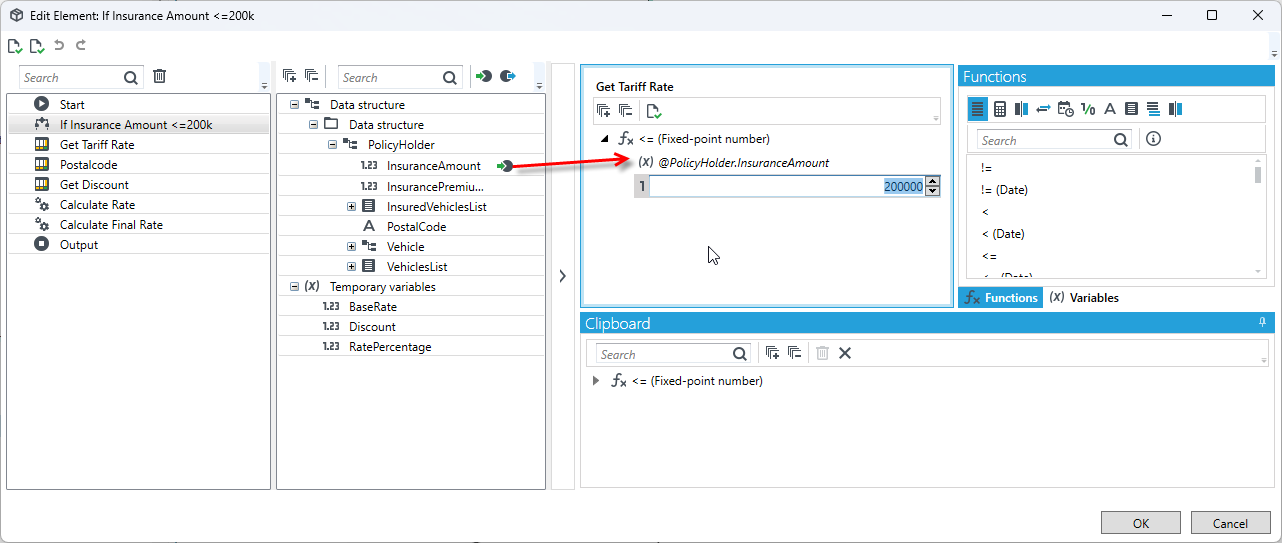Image resolution: width=1282 pixels, height=543 pixels.
Task: Select the Calculate Final Rate element
Action: click(x=138, y=224)
